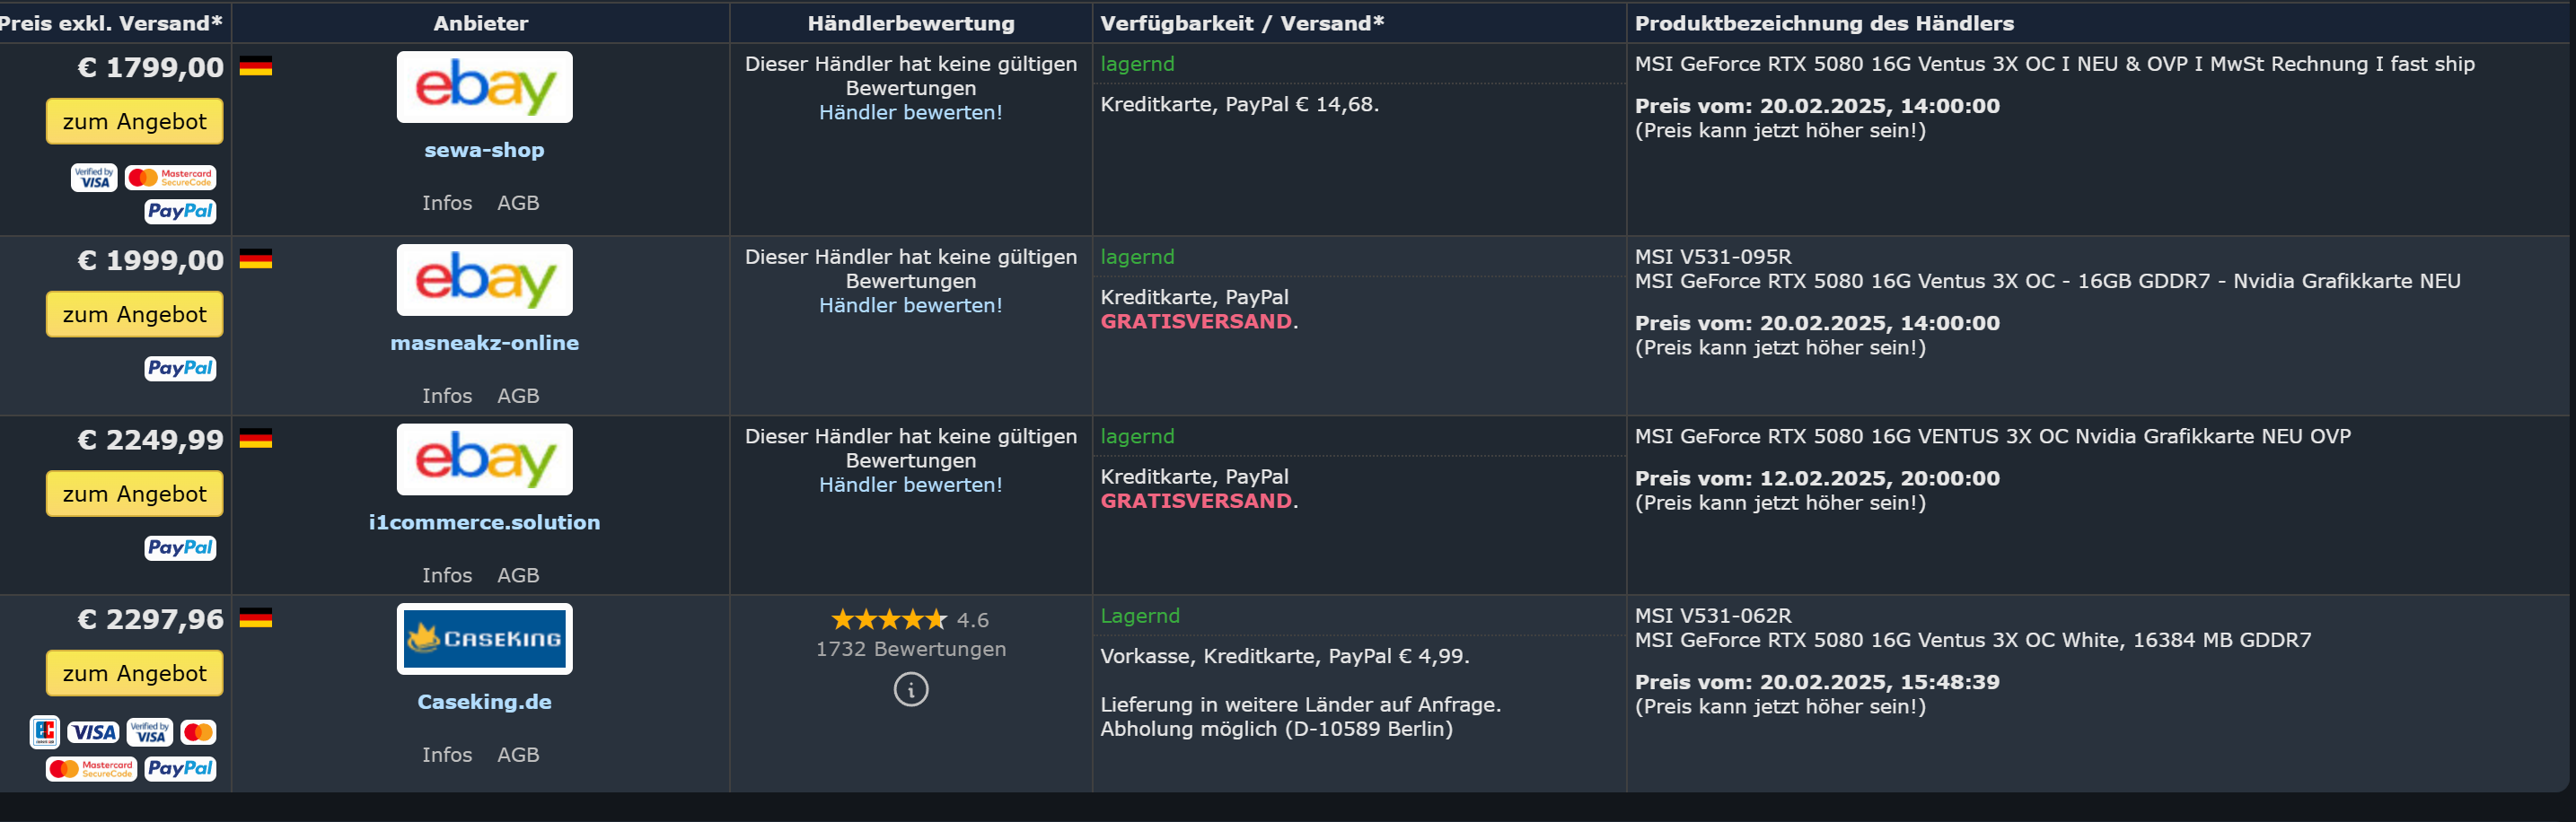Click the PayPal icon under the €1999,00 offer
This screenshot has height=822, width=2576.
coord(180,368)
